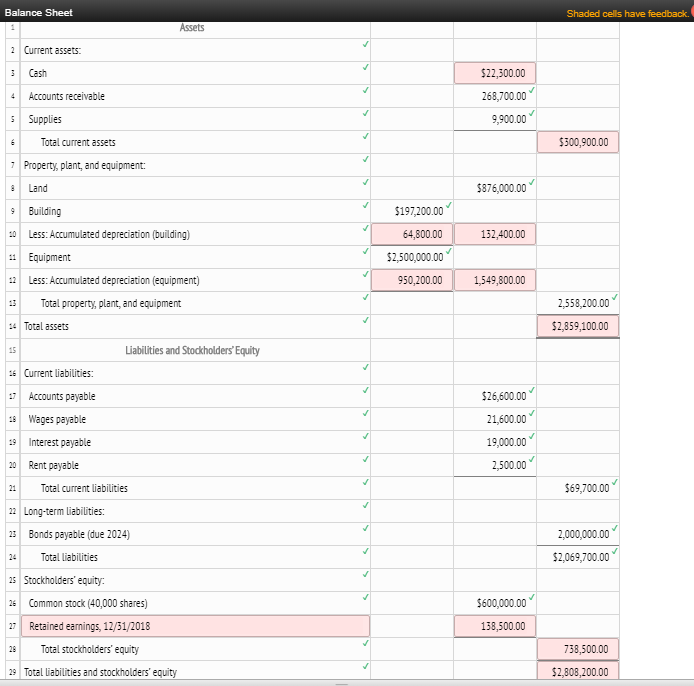Select Accounts receivable value 268,700.00
This screenshot has height=686, width=694.
click(494, 96)
